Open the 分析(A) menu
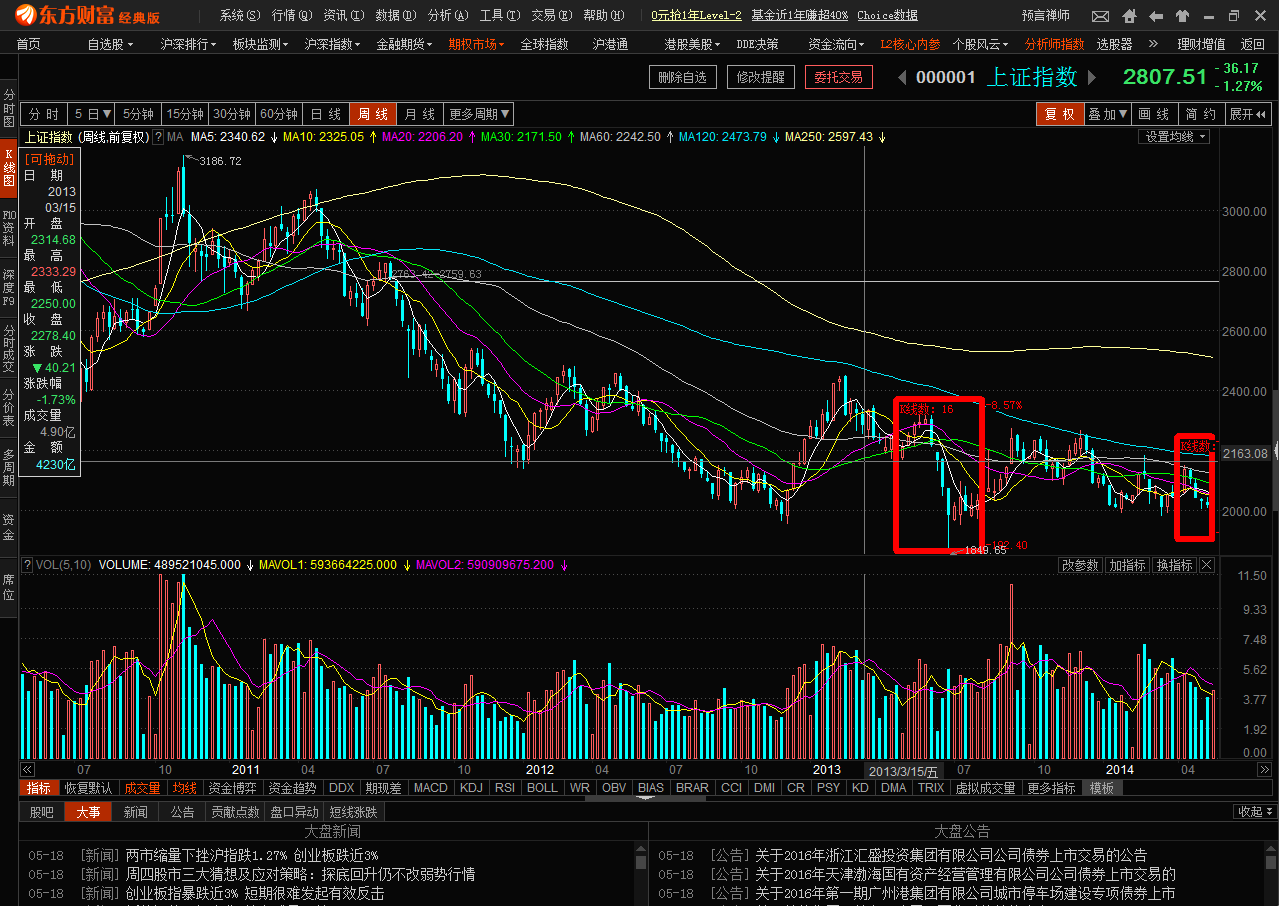The image size is (1279, 906). coord(445,16)
